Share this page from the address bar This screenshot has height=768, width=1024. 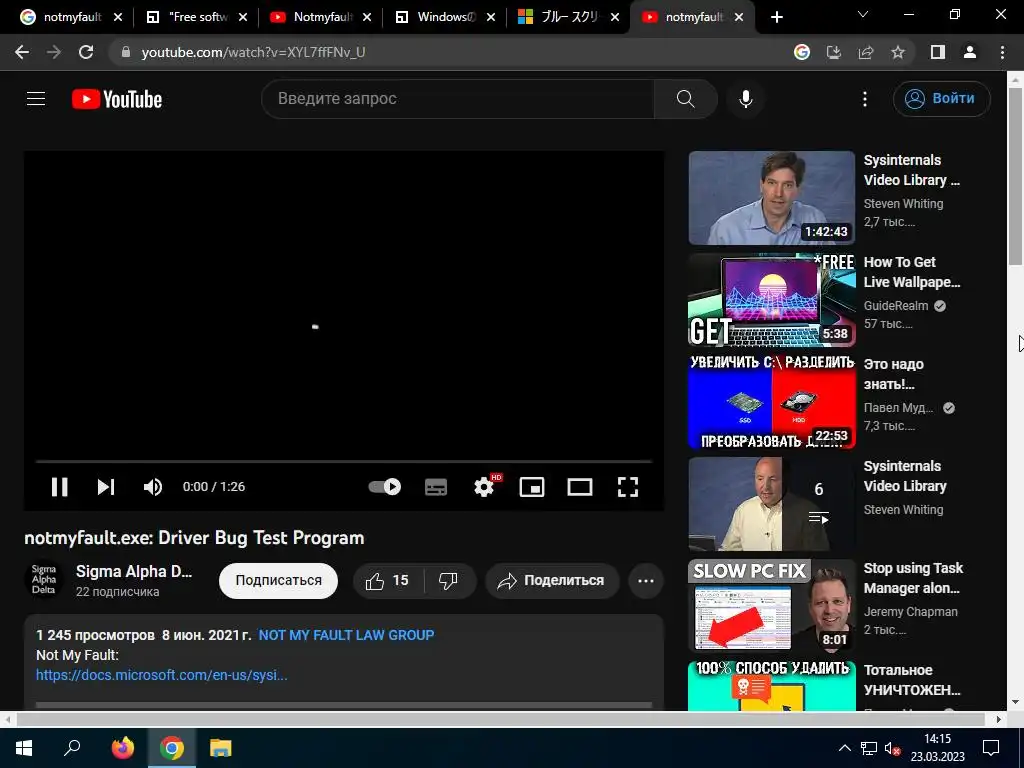(x=866, y=52)
